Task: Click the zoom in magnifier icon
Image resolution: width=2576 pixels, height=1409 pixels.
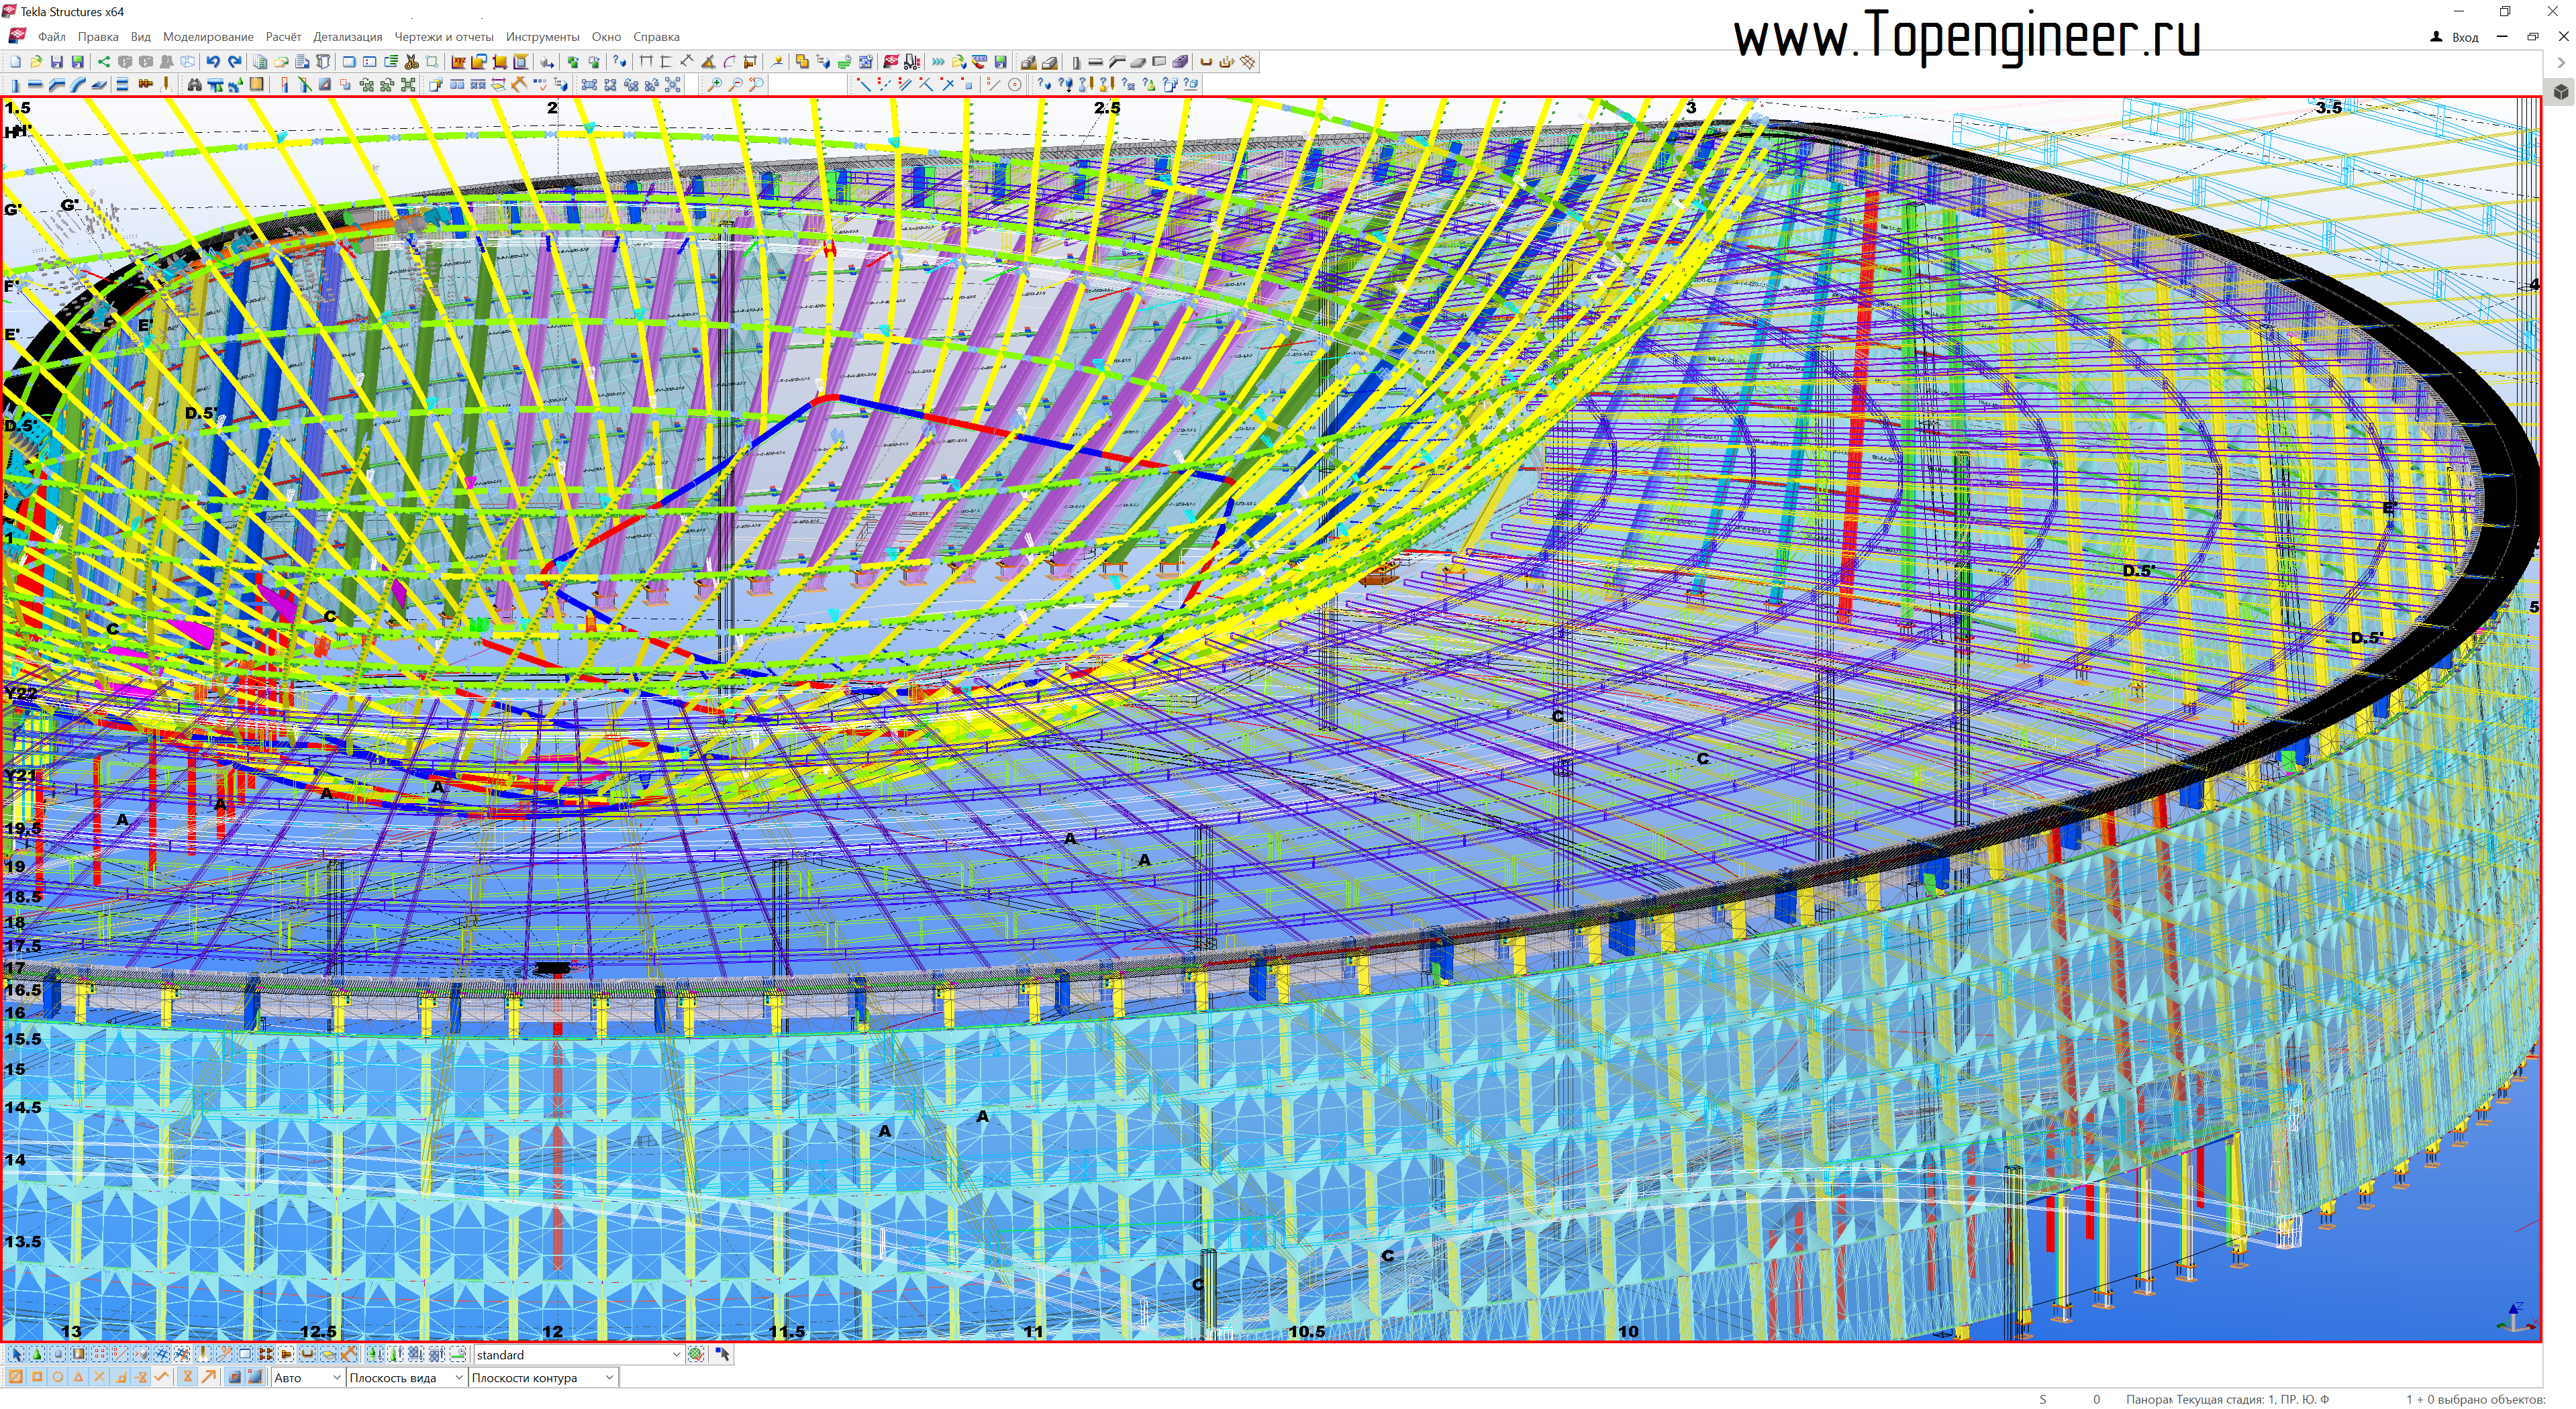Action: [x=714, y=85]
